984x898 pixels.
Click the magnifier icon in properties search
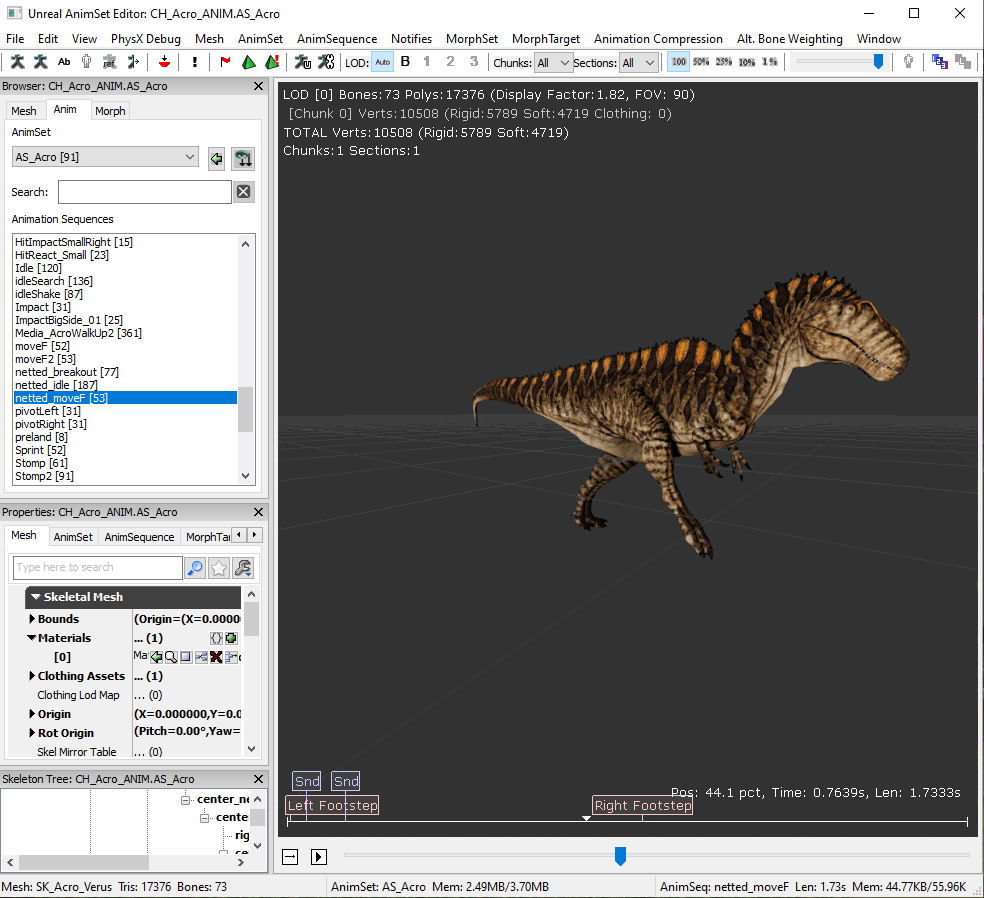(x=196, y=568)
